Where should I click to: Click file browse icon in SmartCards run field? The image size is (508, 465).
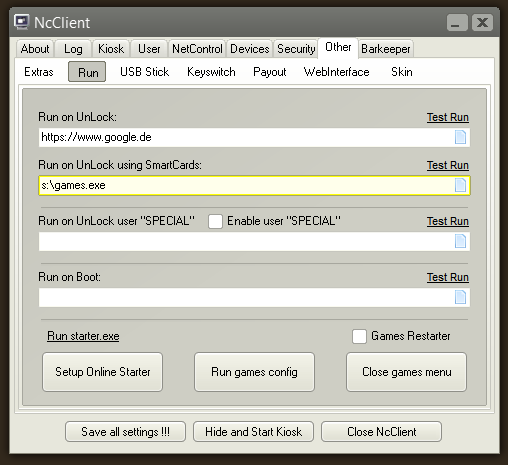point(460,185)
